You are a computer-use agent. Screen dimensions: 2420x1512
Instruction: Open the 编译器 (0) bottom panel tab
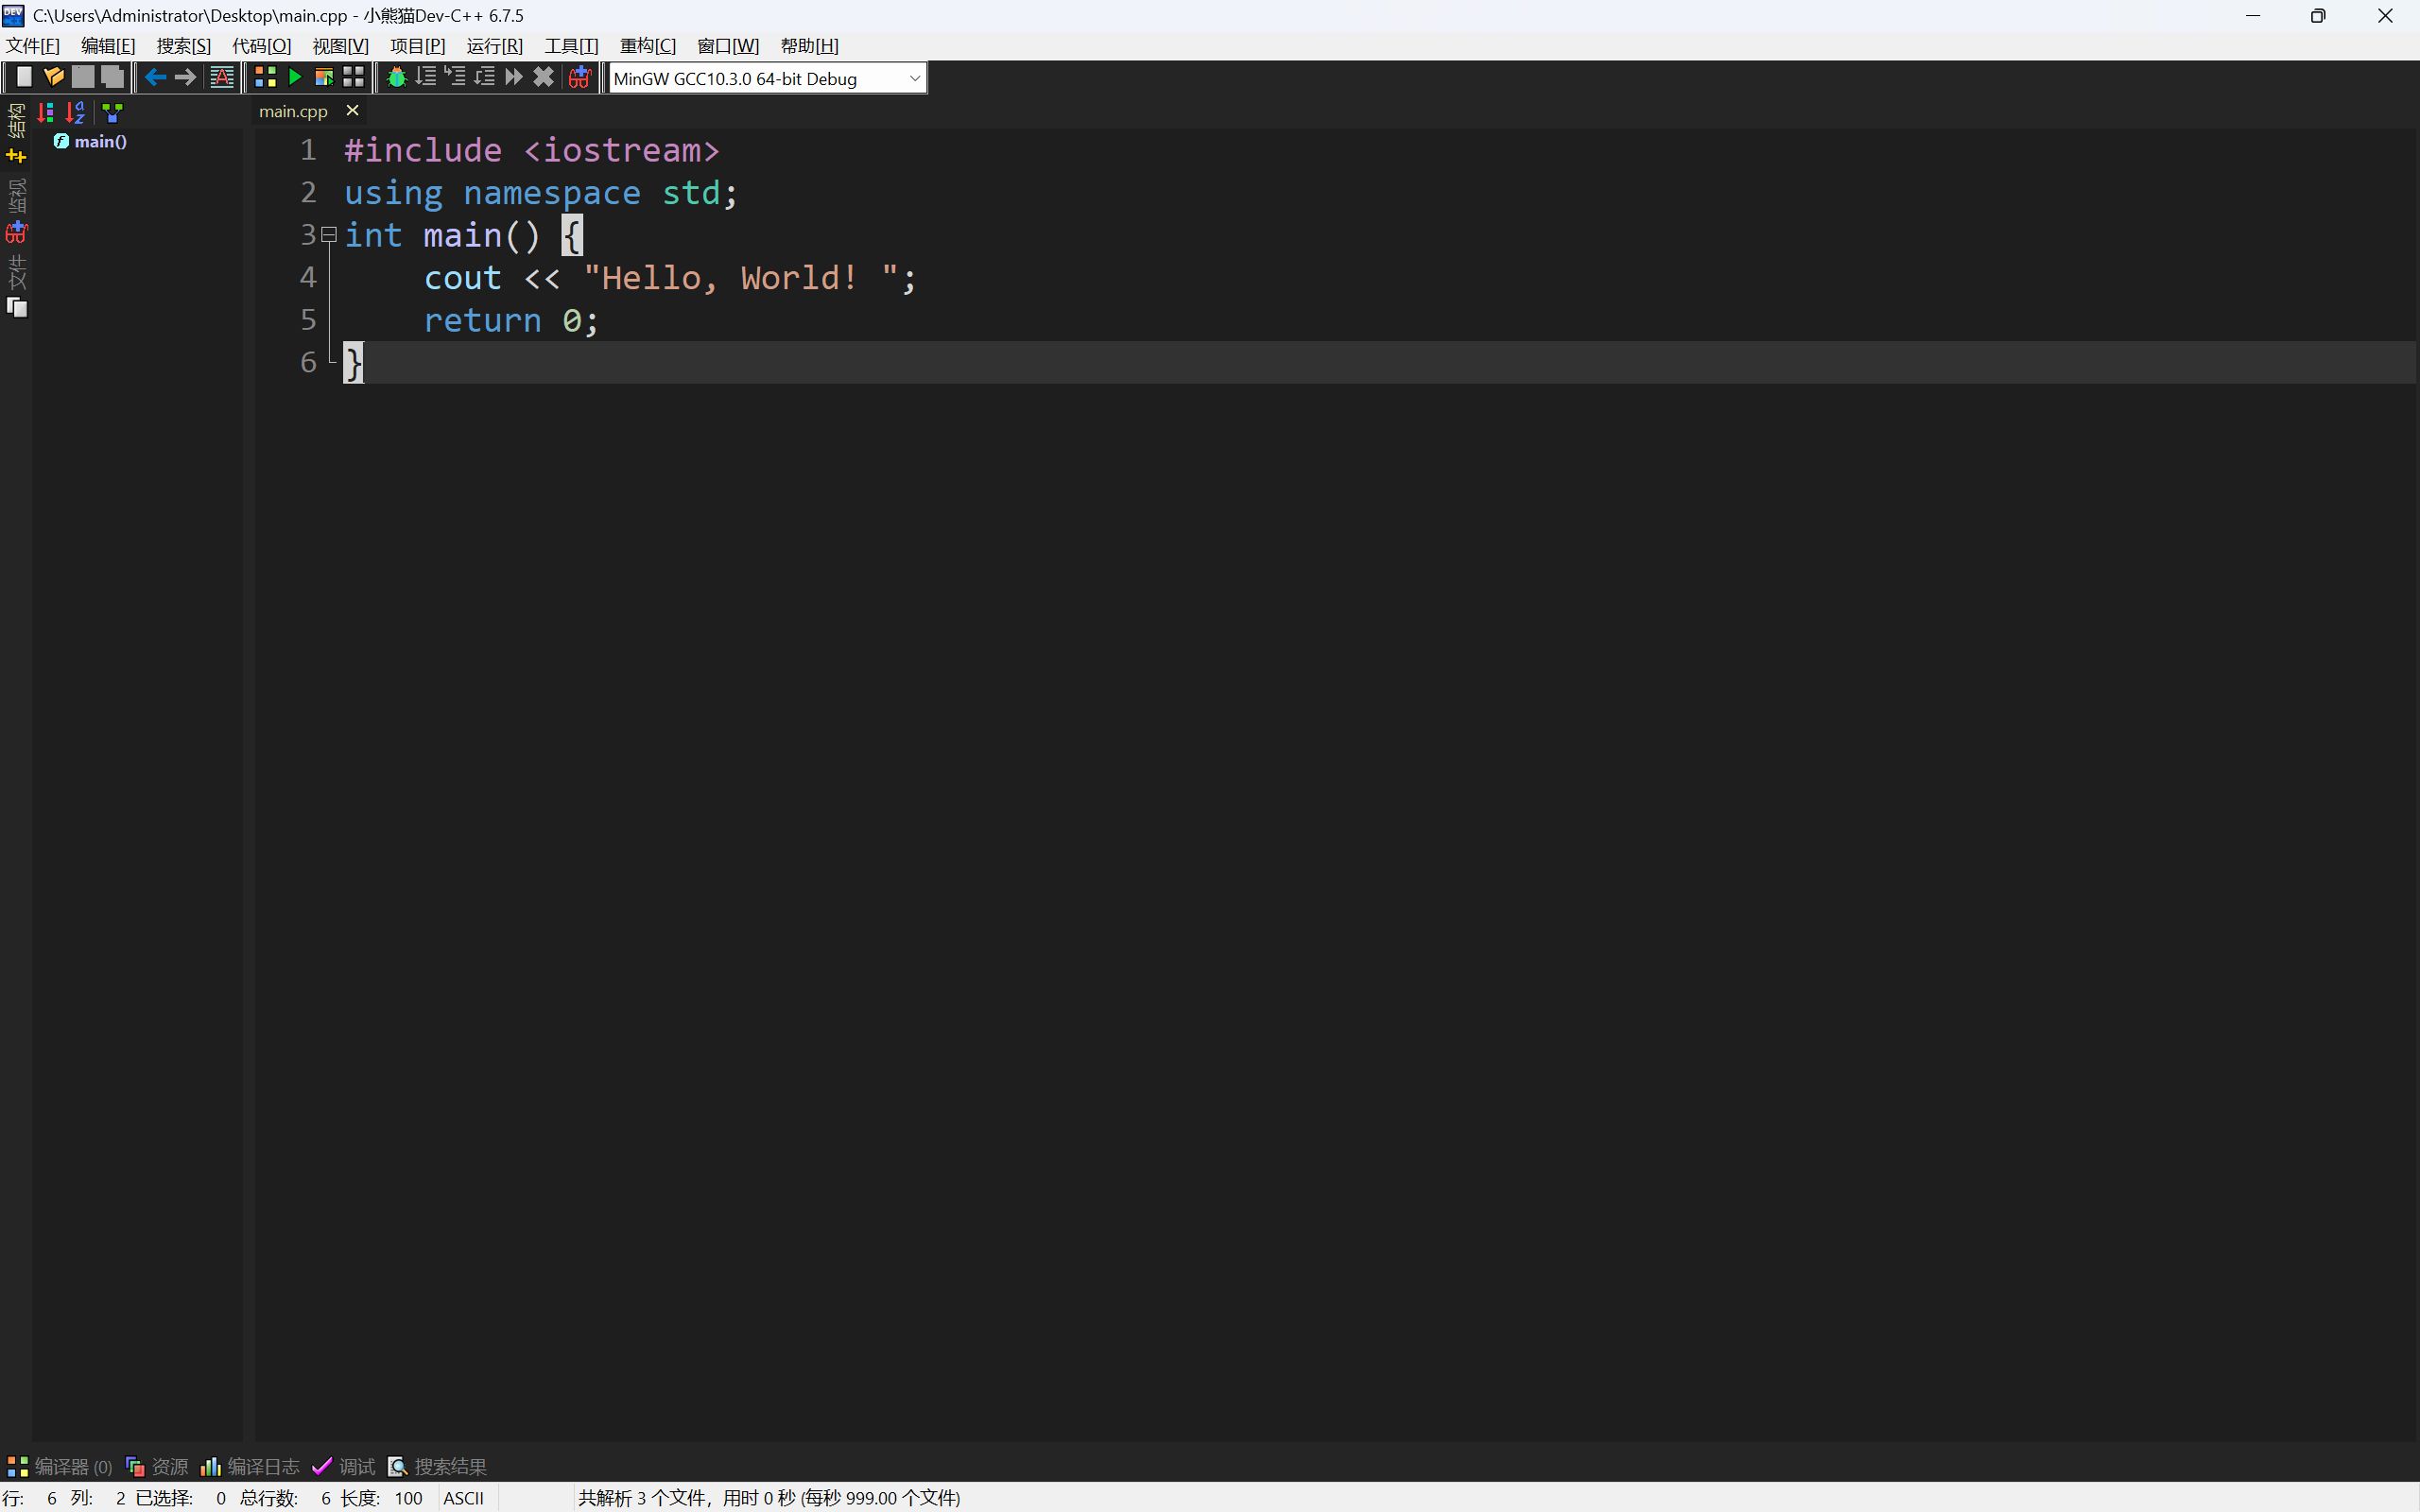coord(60,1466)
